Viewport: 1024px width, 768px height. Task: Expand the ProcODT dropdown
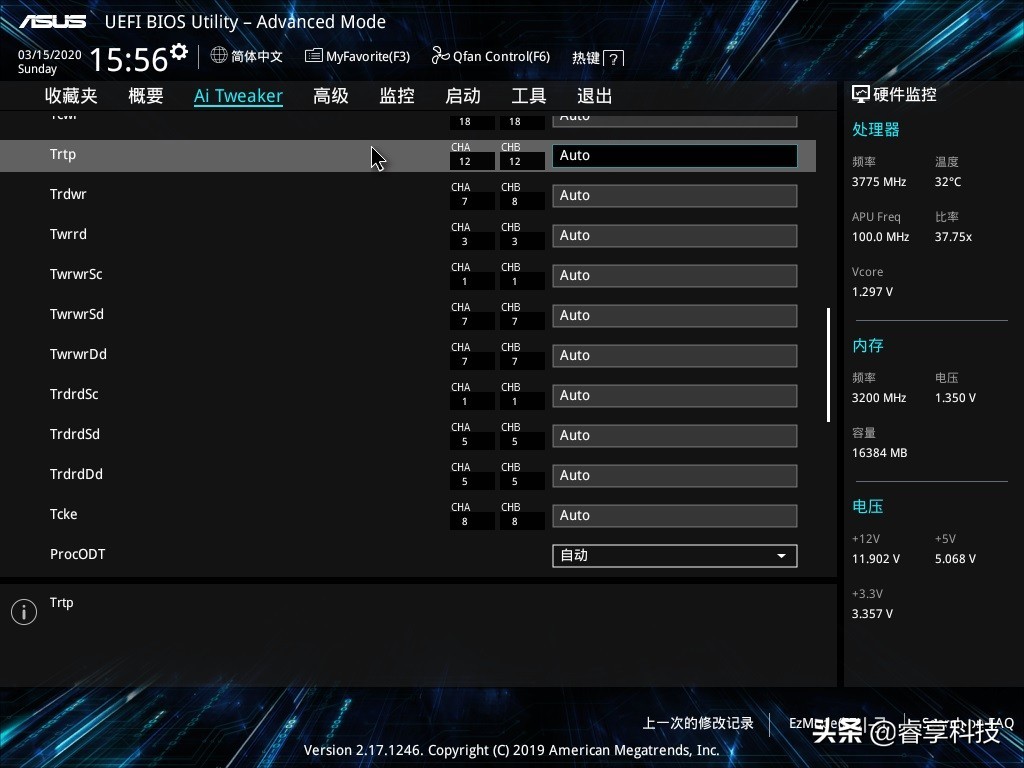coord(674,556)
